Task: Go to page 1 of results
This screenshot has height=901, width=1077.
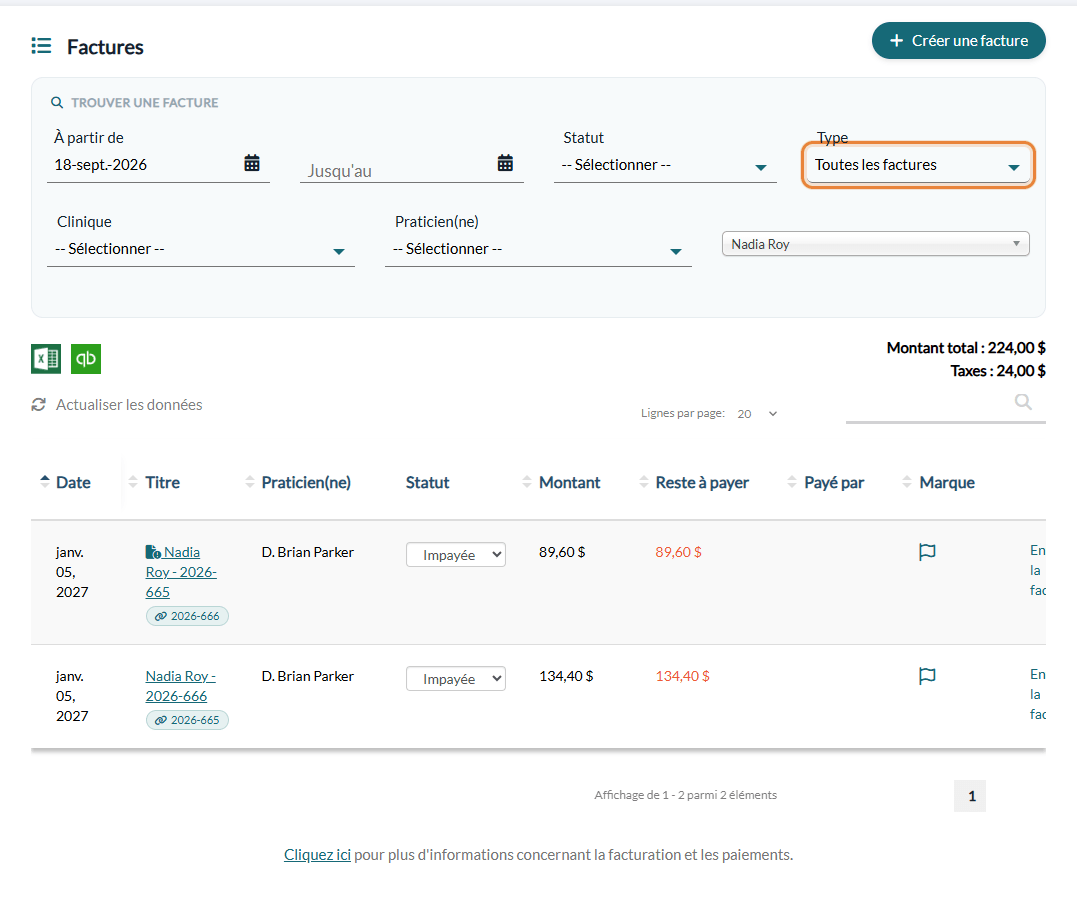Action: pos(970,796)
